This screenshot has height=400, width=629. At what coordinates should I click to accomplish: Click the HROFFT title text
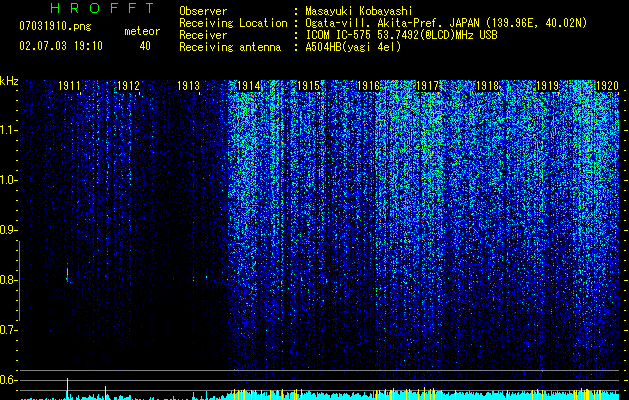[102, 8]
